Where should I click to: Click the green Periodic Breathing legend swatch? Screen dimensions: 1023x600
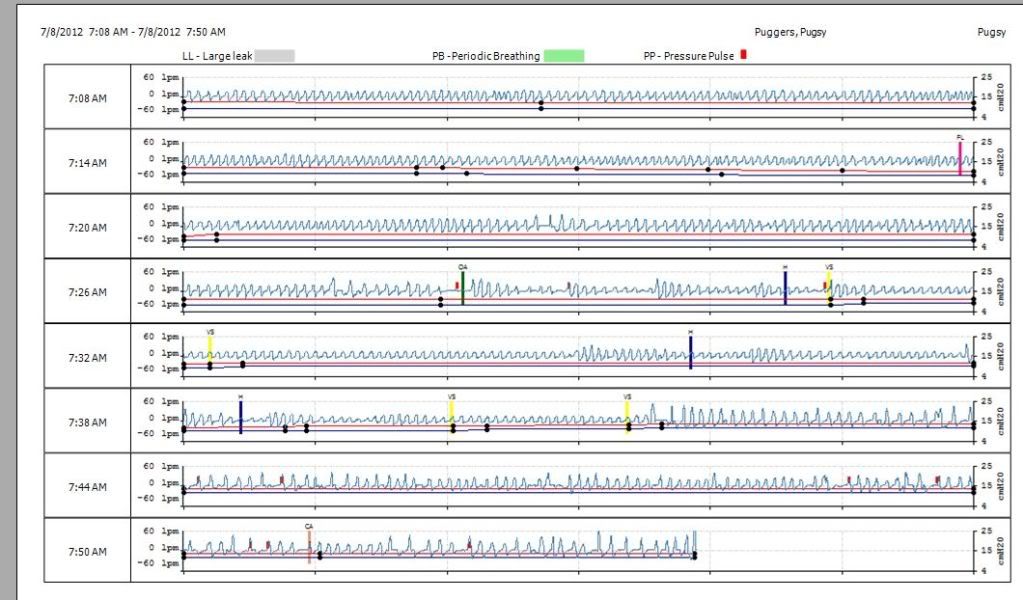[564, 56]
